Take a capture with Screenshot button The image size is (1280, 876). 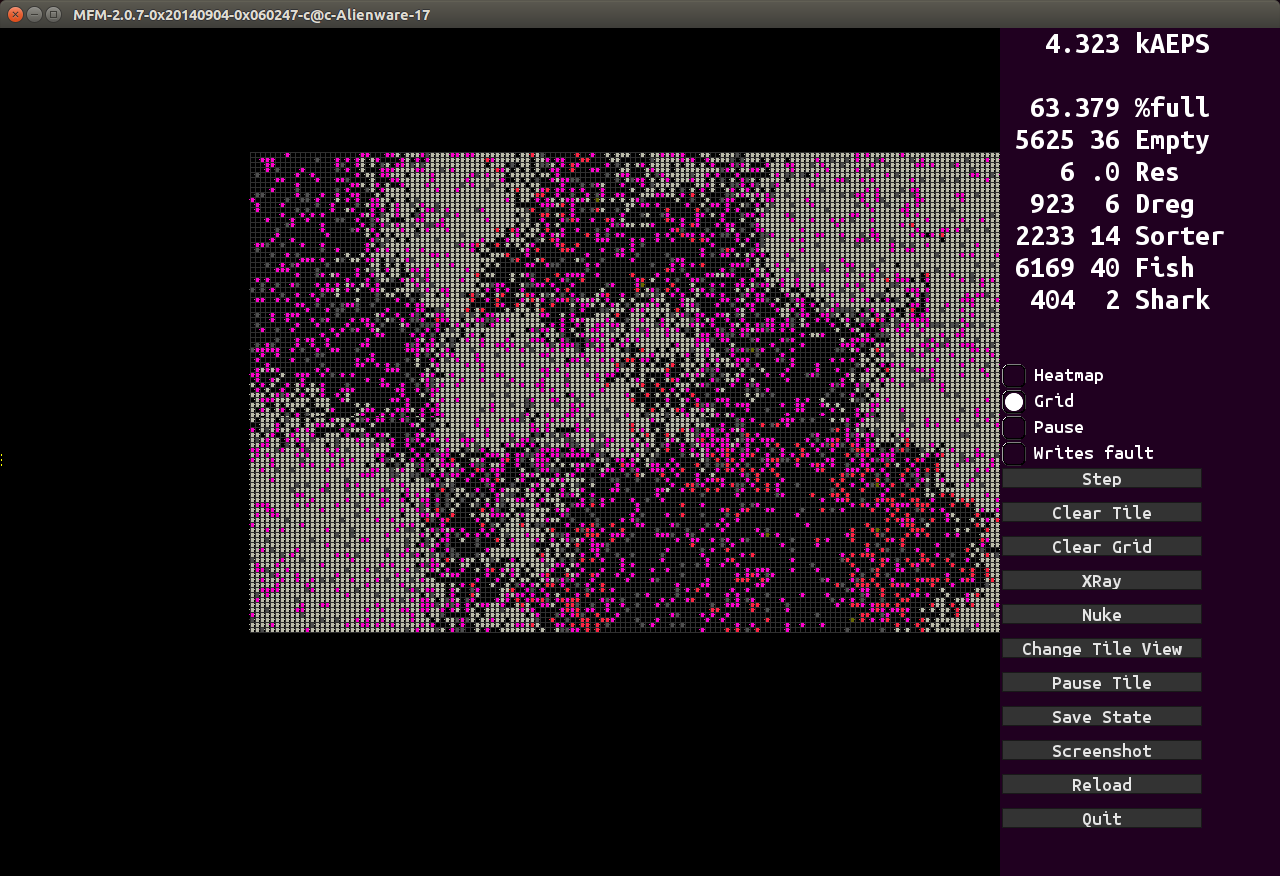click(x=1101, y=751)
